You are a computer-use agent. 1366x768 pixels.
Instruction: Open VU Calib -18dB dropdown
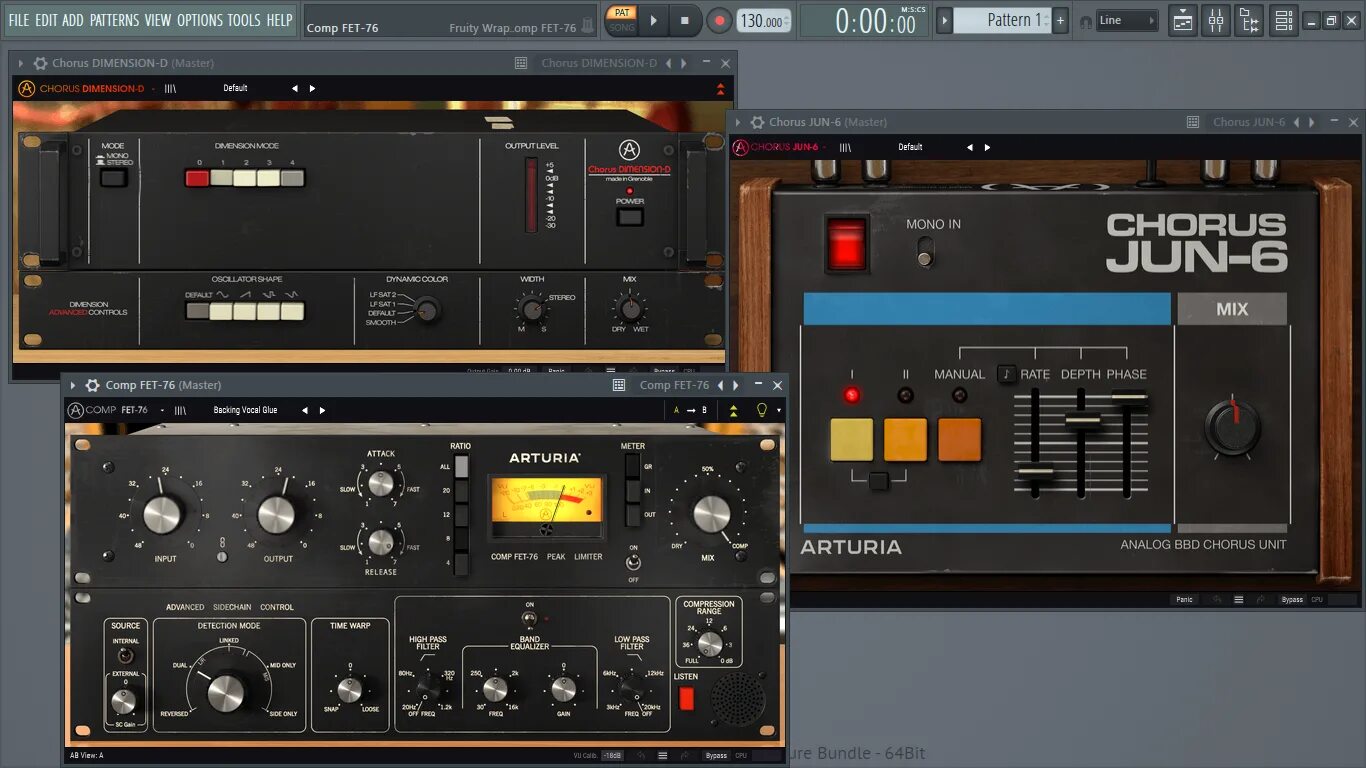tap(612, 755)
